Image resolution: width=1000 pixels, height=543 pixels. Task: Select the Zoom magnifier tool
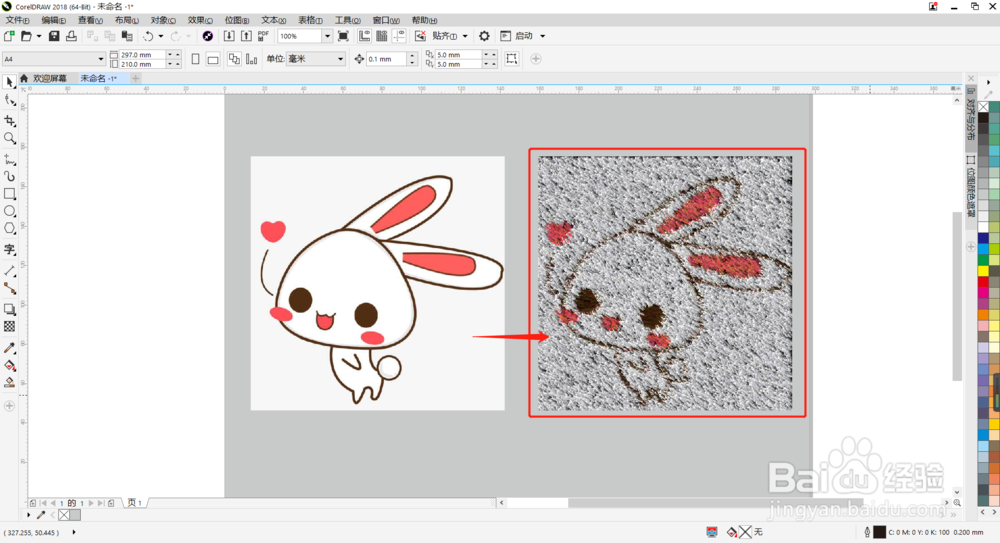coord(10,138)
